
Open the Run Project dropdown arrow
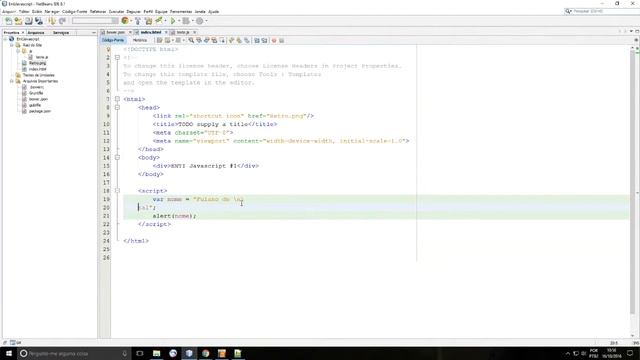(x=179, y=21)
